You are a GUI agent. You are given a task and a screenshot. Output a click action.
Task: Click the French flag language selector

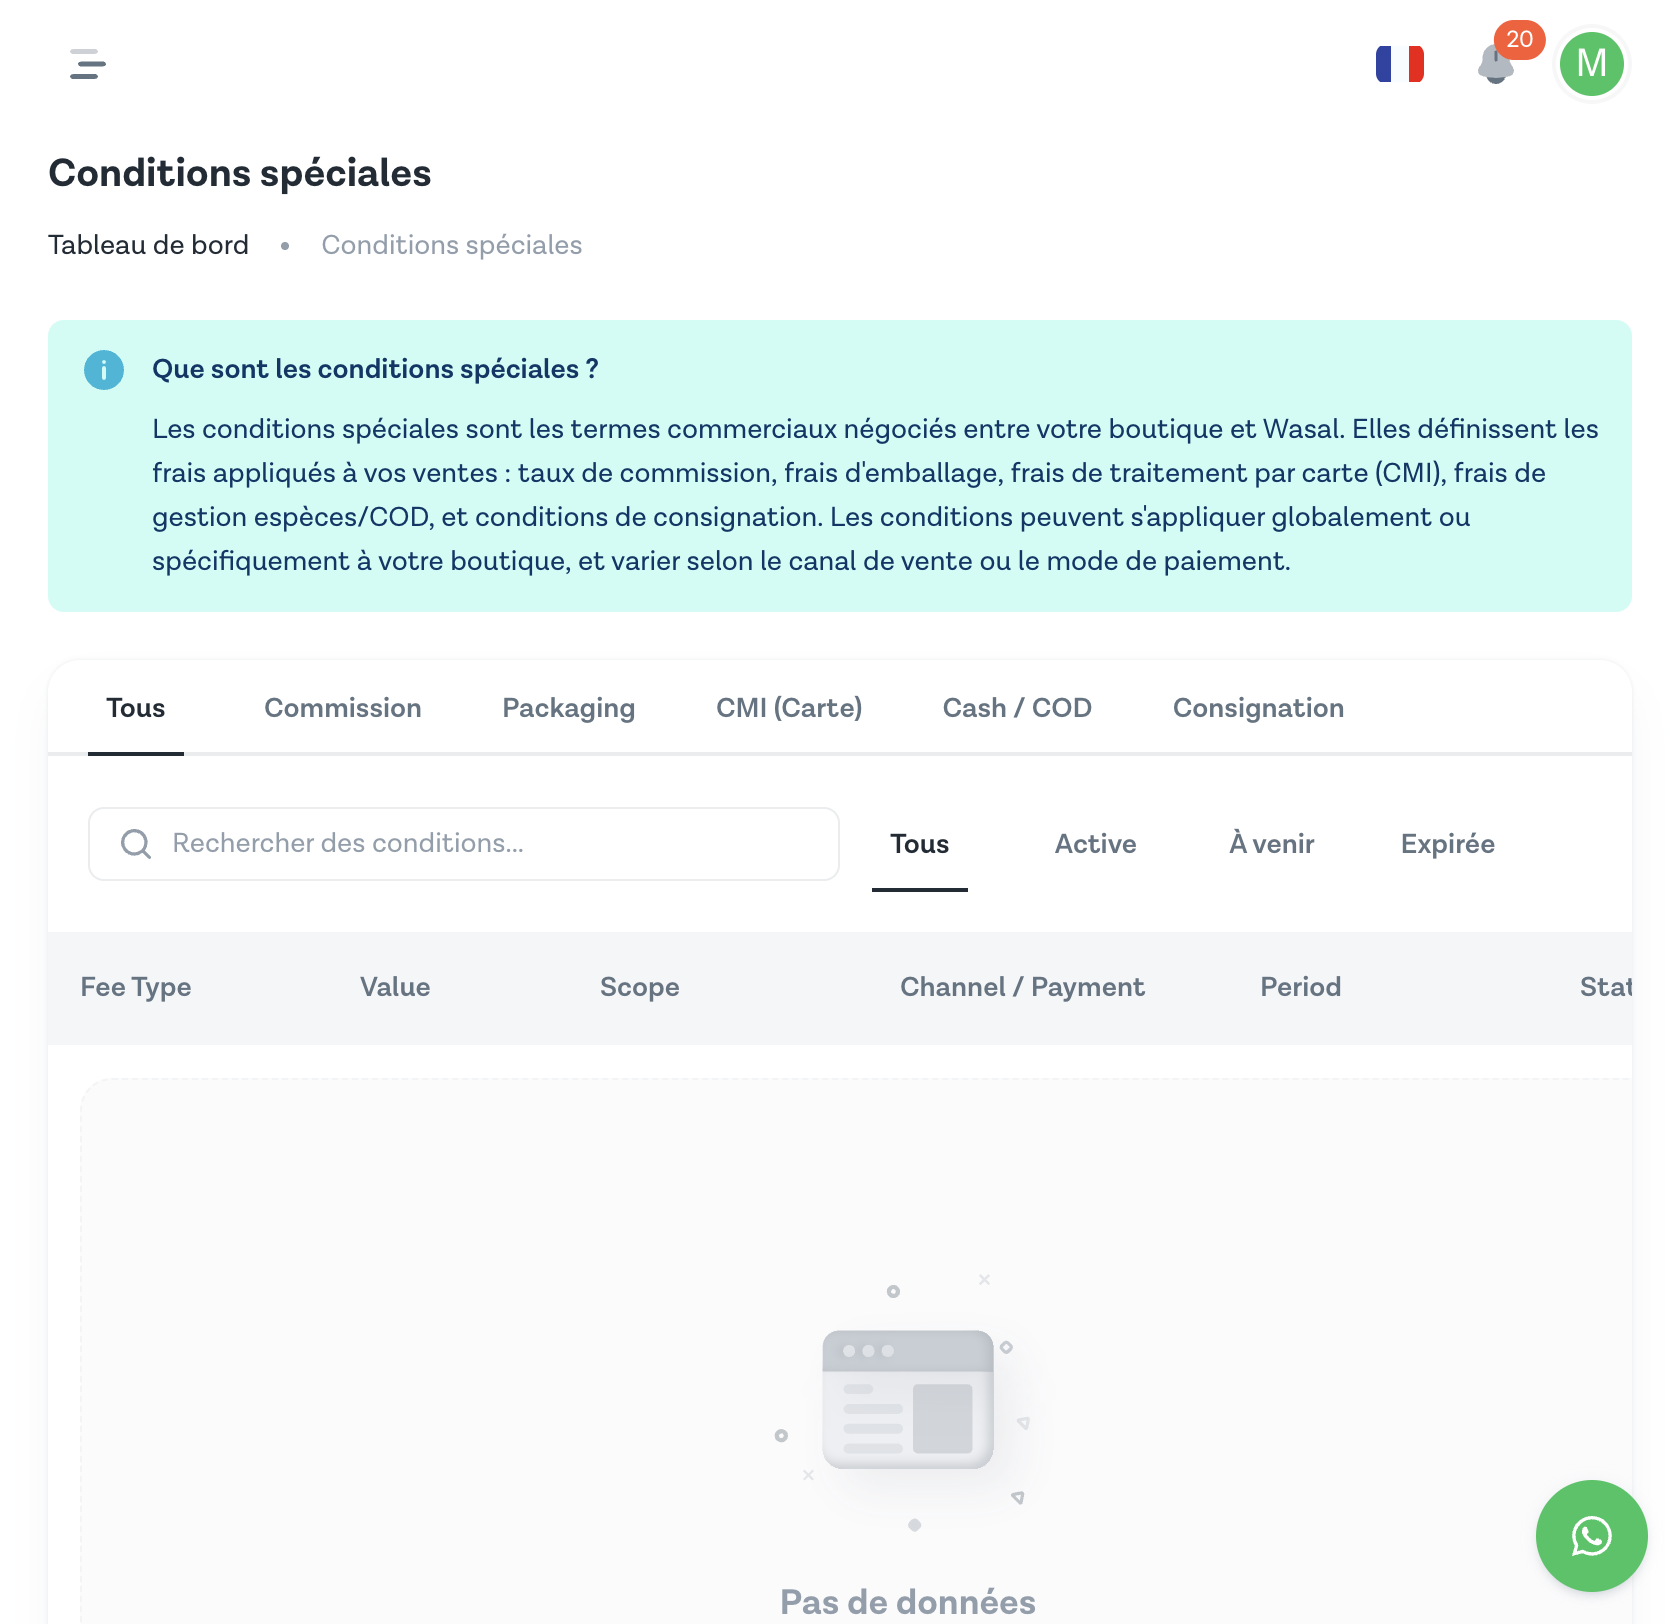(1399, 64)
